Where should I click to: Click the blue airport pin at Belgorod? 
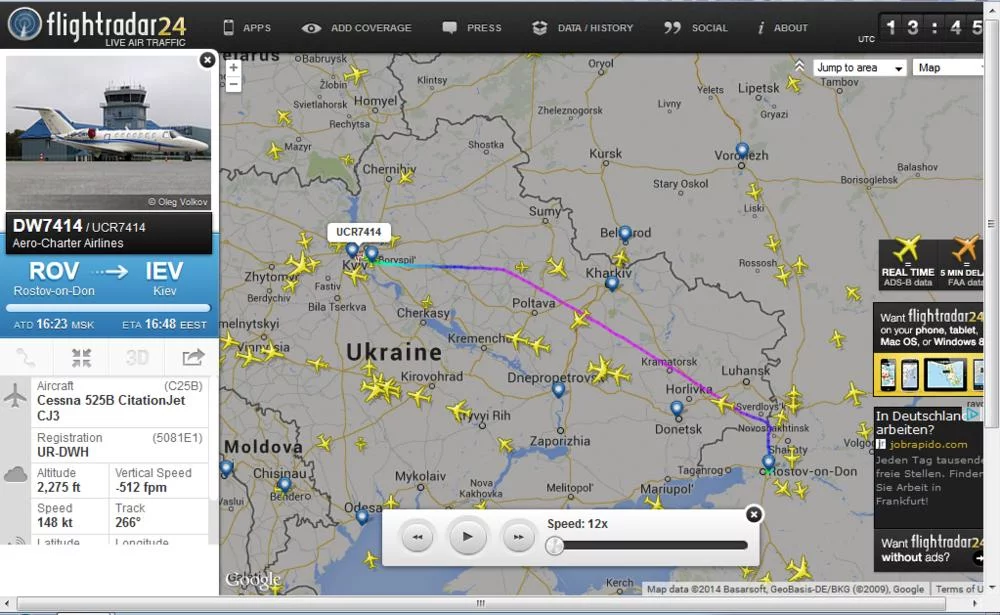point(625,233)
